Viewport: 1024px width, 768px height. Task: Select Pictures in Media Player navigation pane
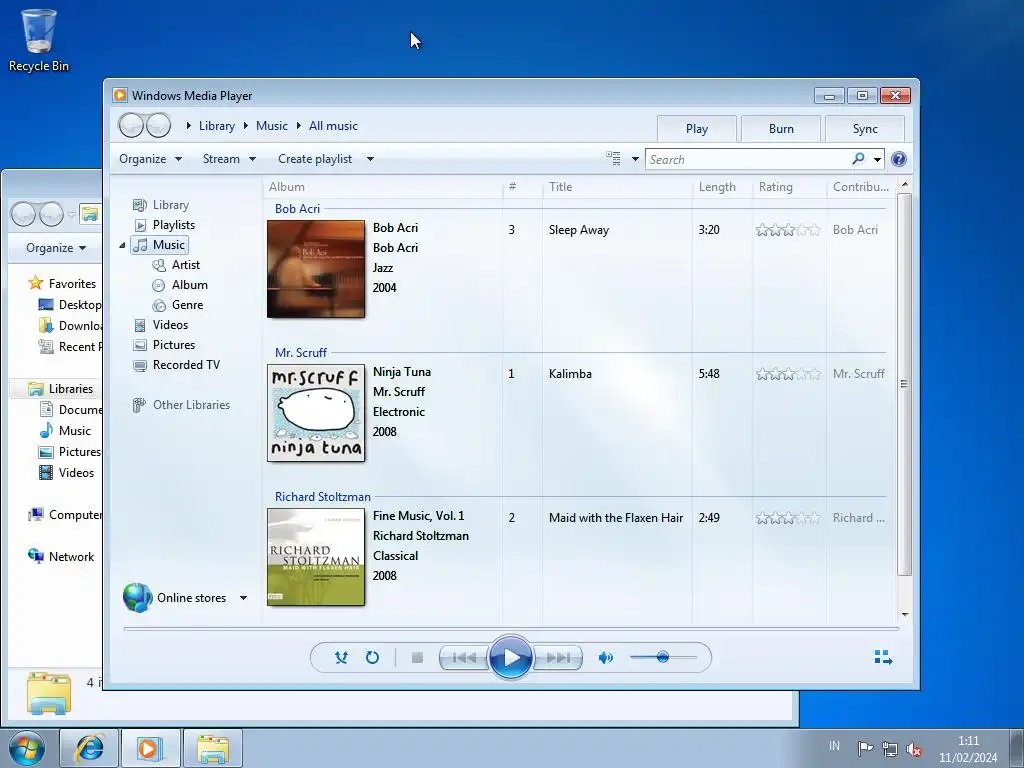click(174, 345)
